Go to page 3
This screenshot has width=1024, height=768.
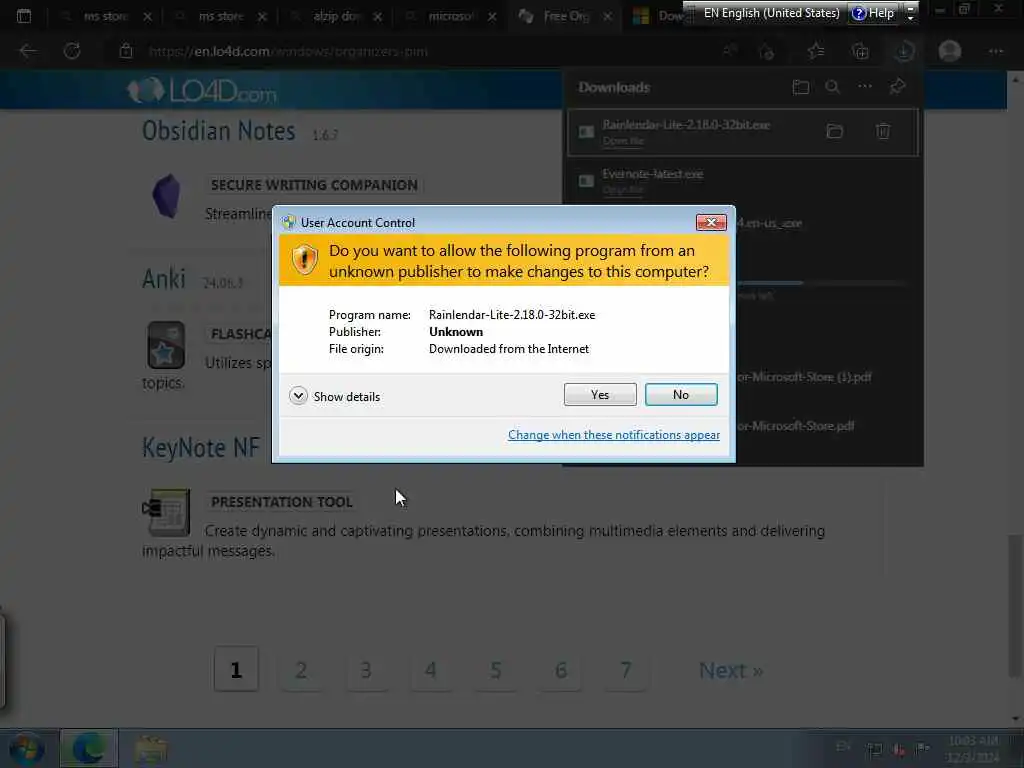coord(366,669)
